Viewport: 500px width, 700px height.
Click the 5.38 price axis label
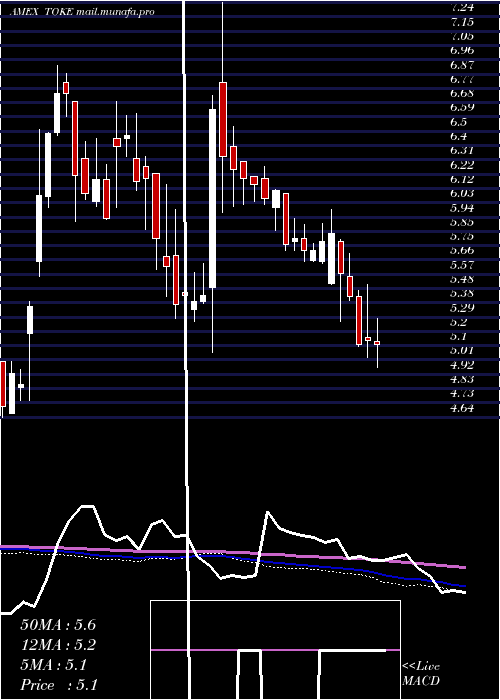click(x=462, y=293)
